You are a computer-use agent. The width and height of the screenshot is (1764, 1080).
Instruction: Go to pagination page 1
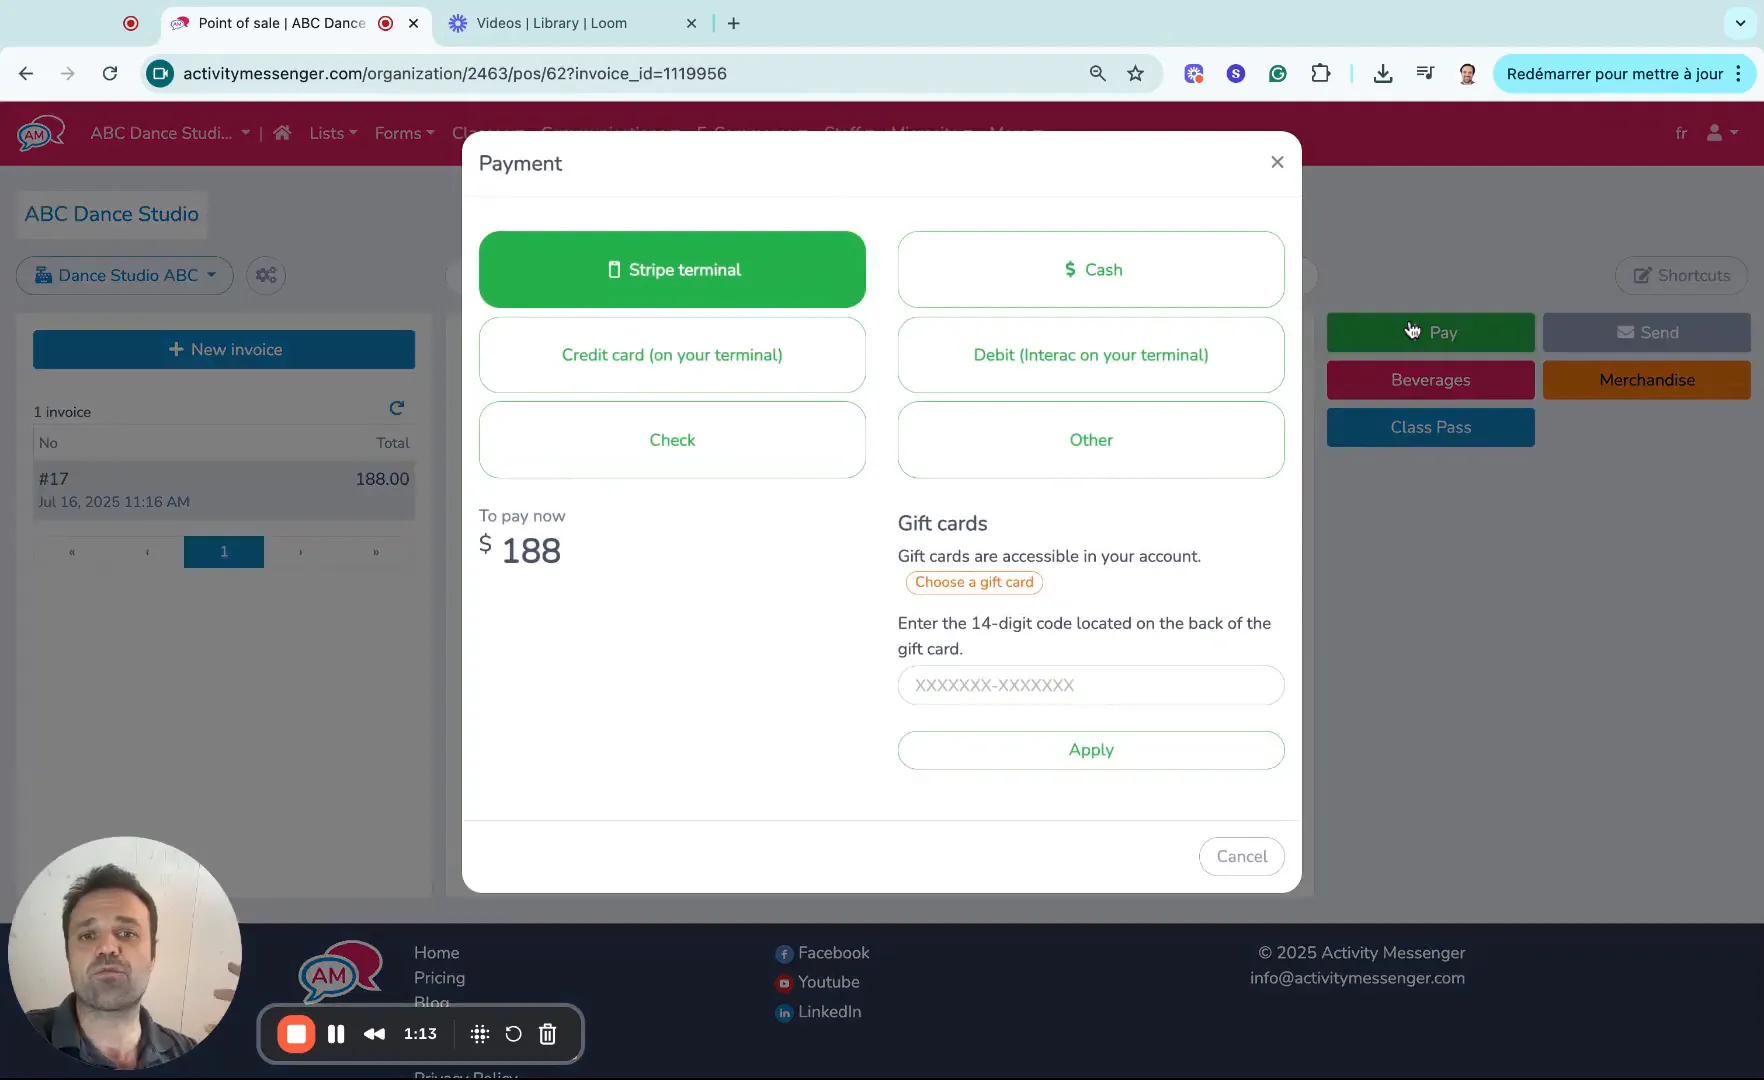point(224,551)
